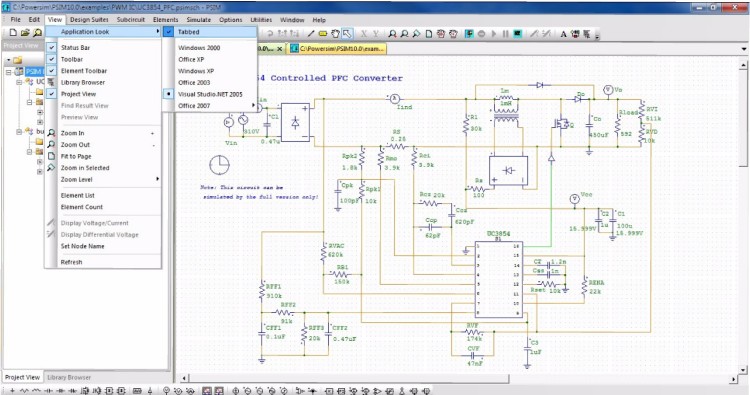Click Refresh in the View menu
The height and width of the screenshot is (395, 750).
[x=71, y=262]
